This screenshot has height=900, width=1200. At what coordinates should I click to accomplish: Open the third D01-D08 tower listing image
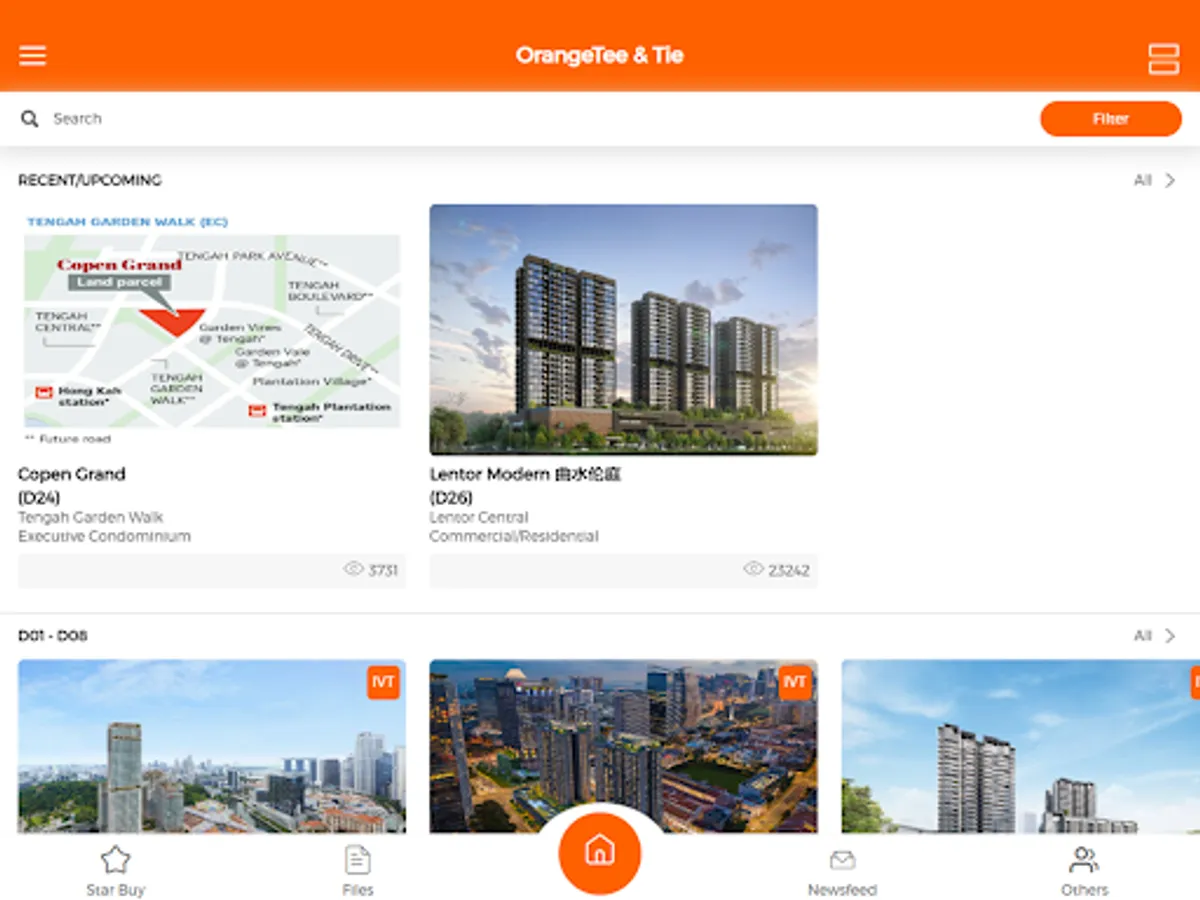[1020, 746]
